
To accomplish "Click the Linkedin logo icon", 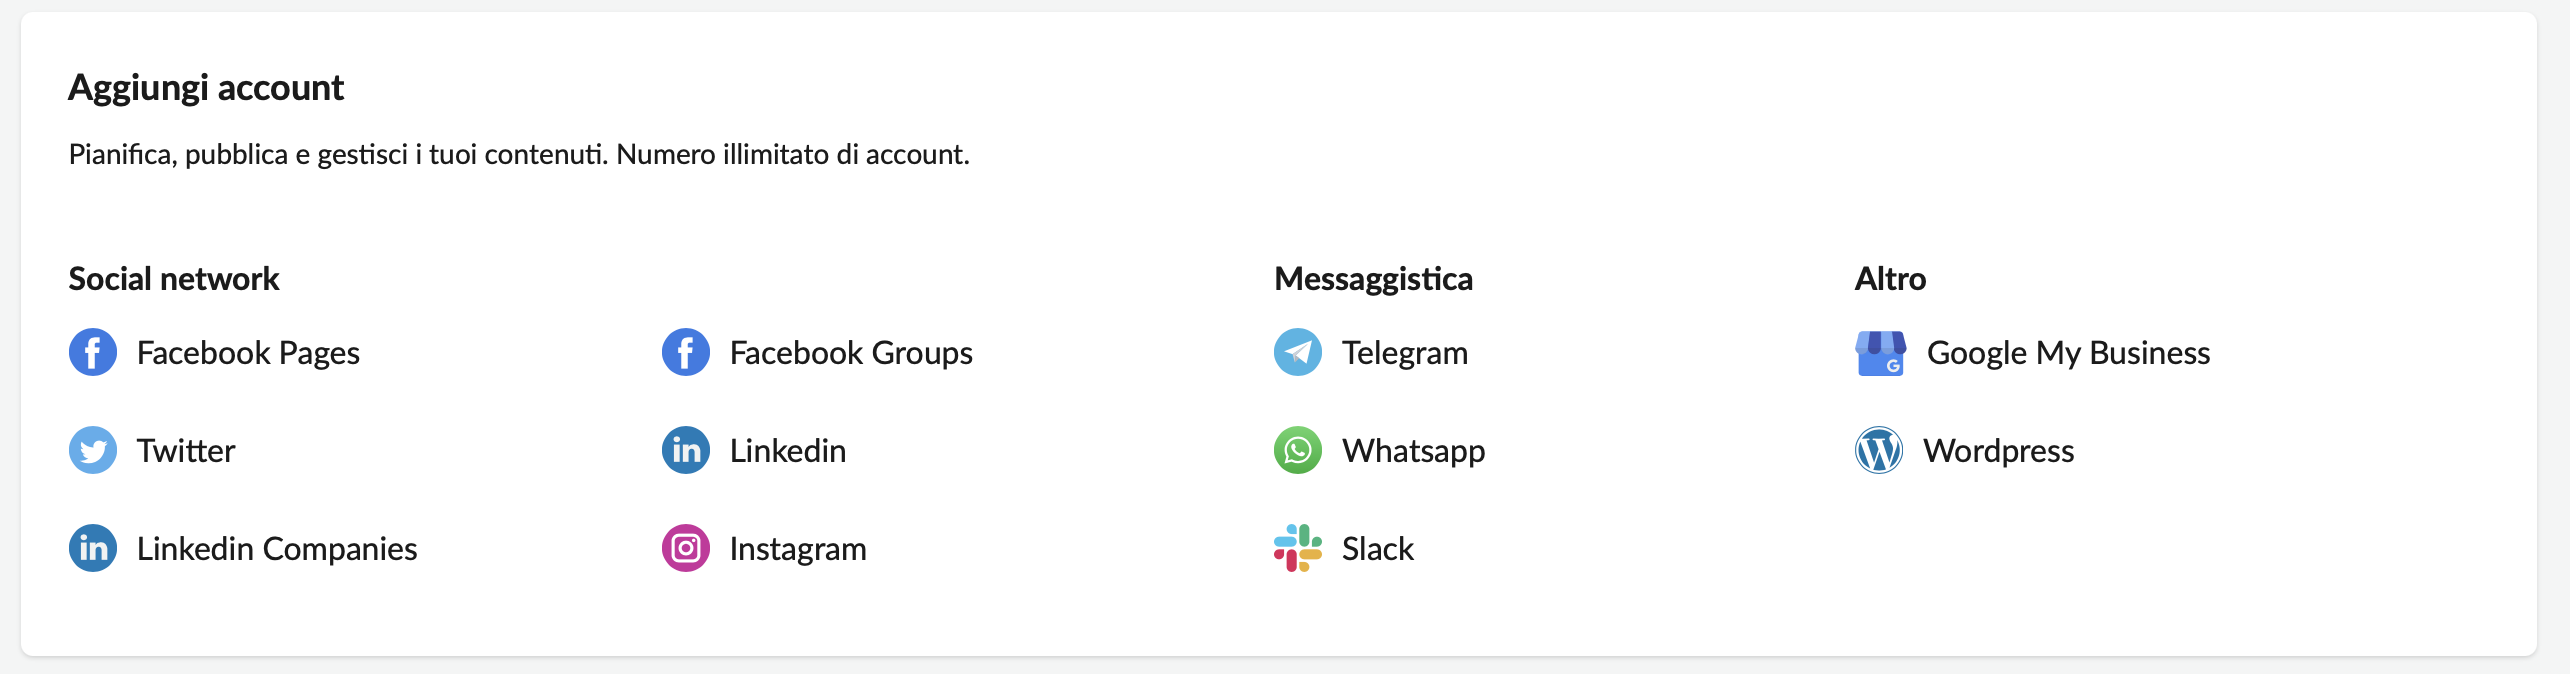I will point(686,450).
